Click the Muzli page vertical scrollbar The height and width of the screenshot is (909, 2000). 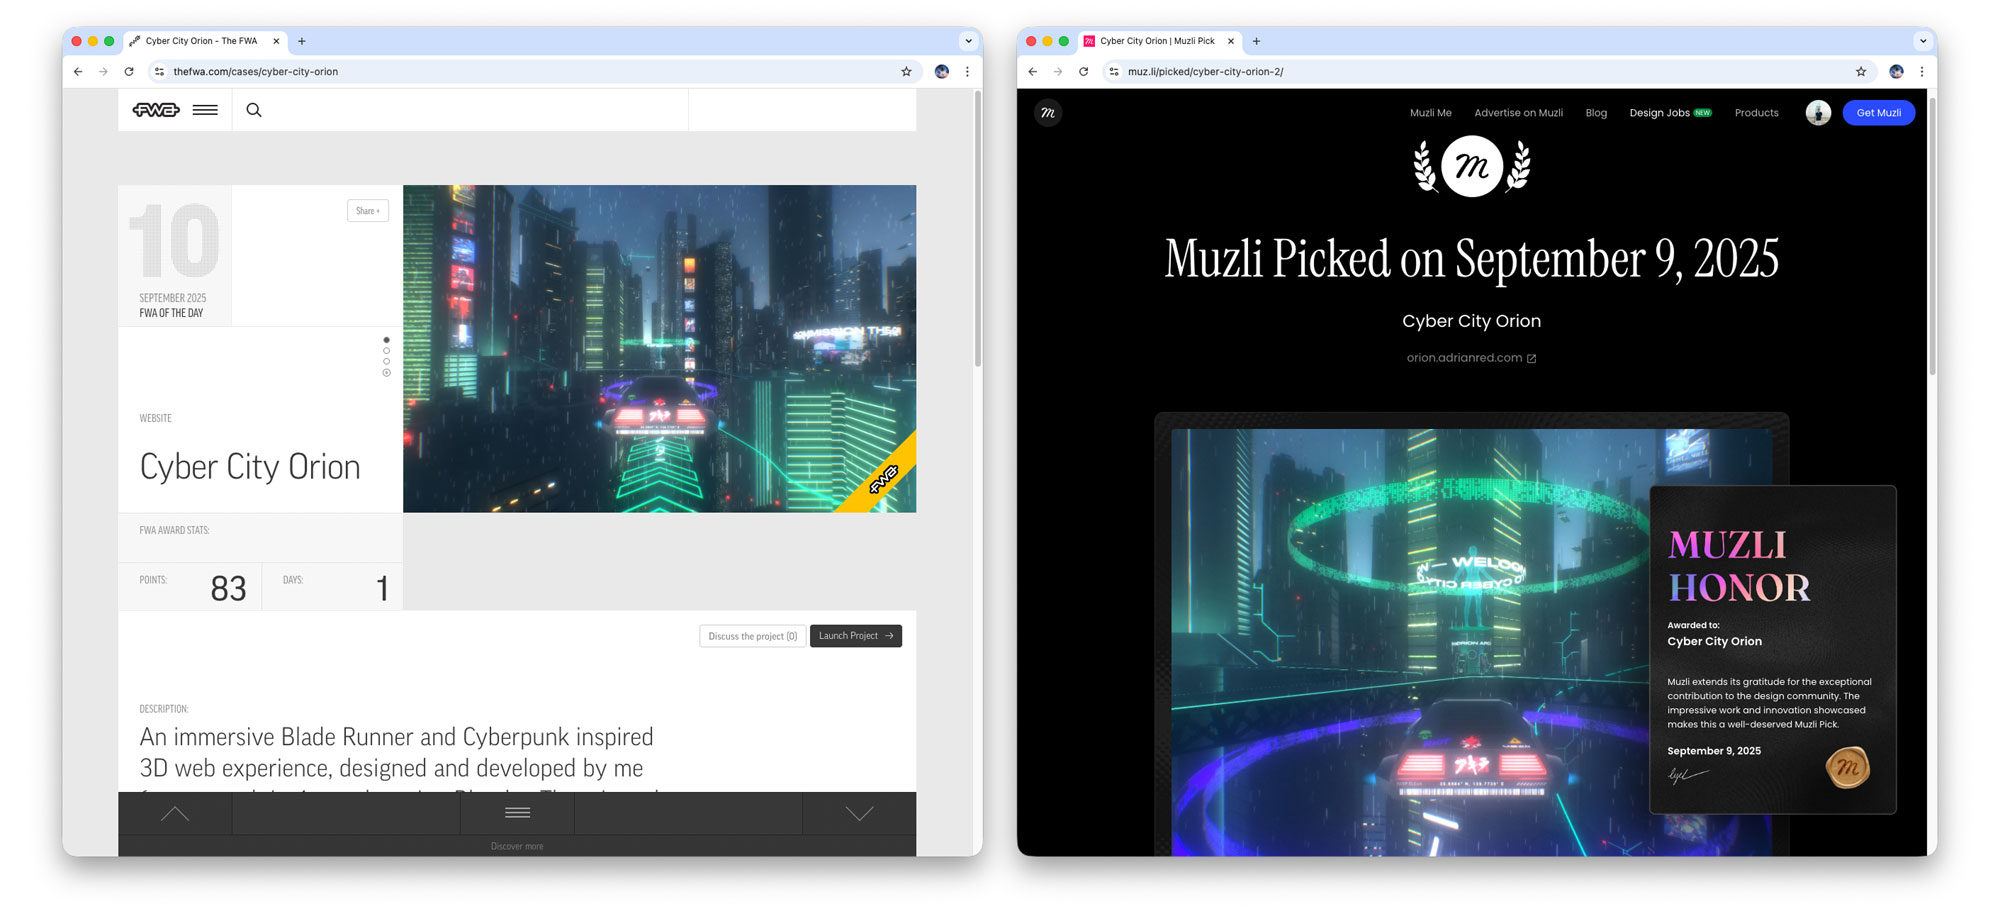click(1932, 235)
